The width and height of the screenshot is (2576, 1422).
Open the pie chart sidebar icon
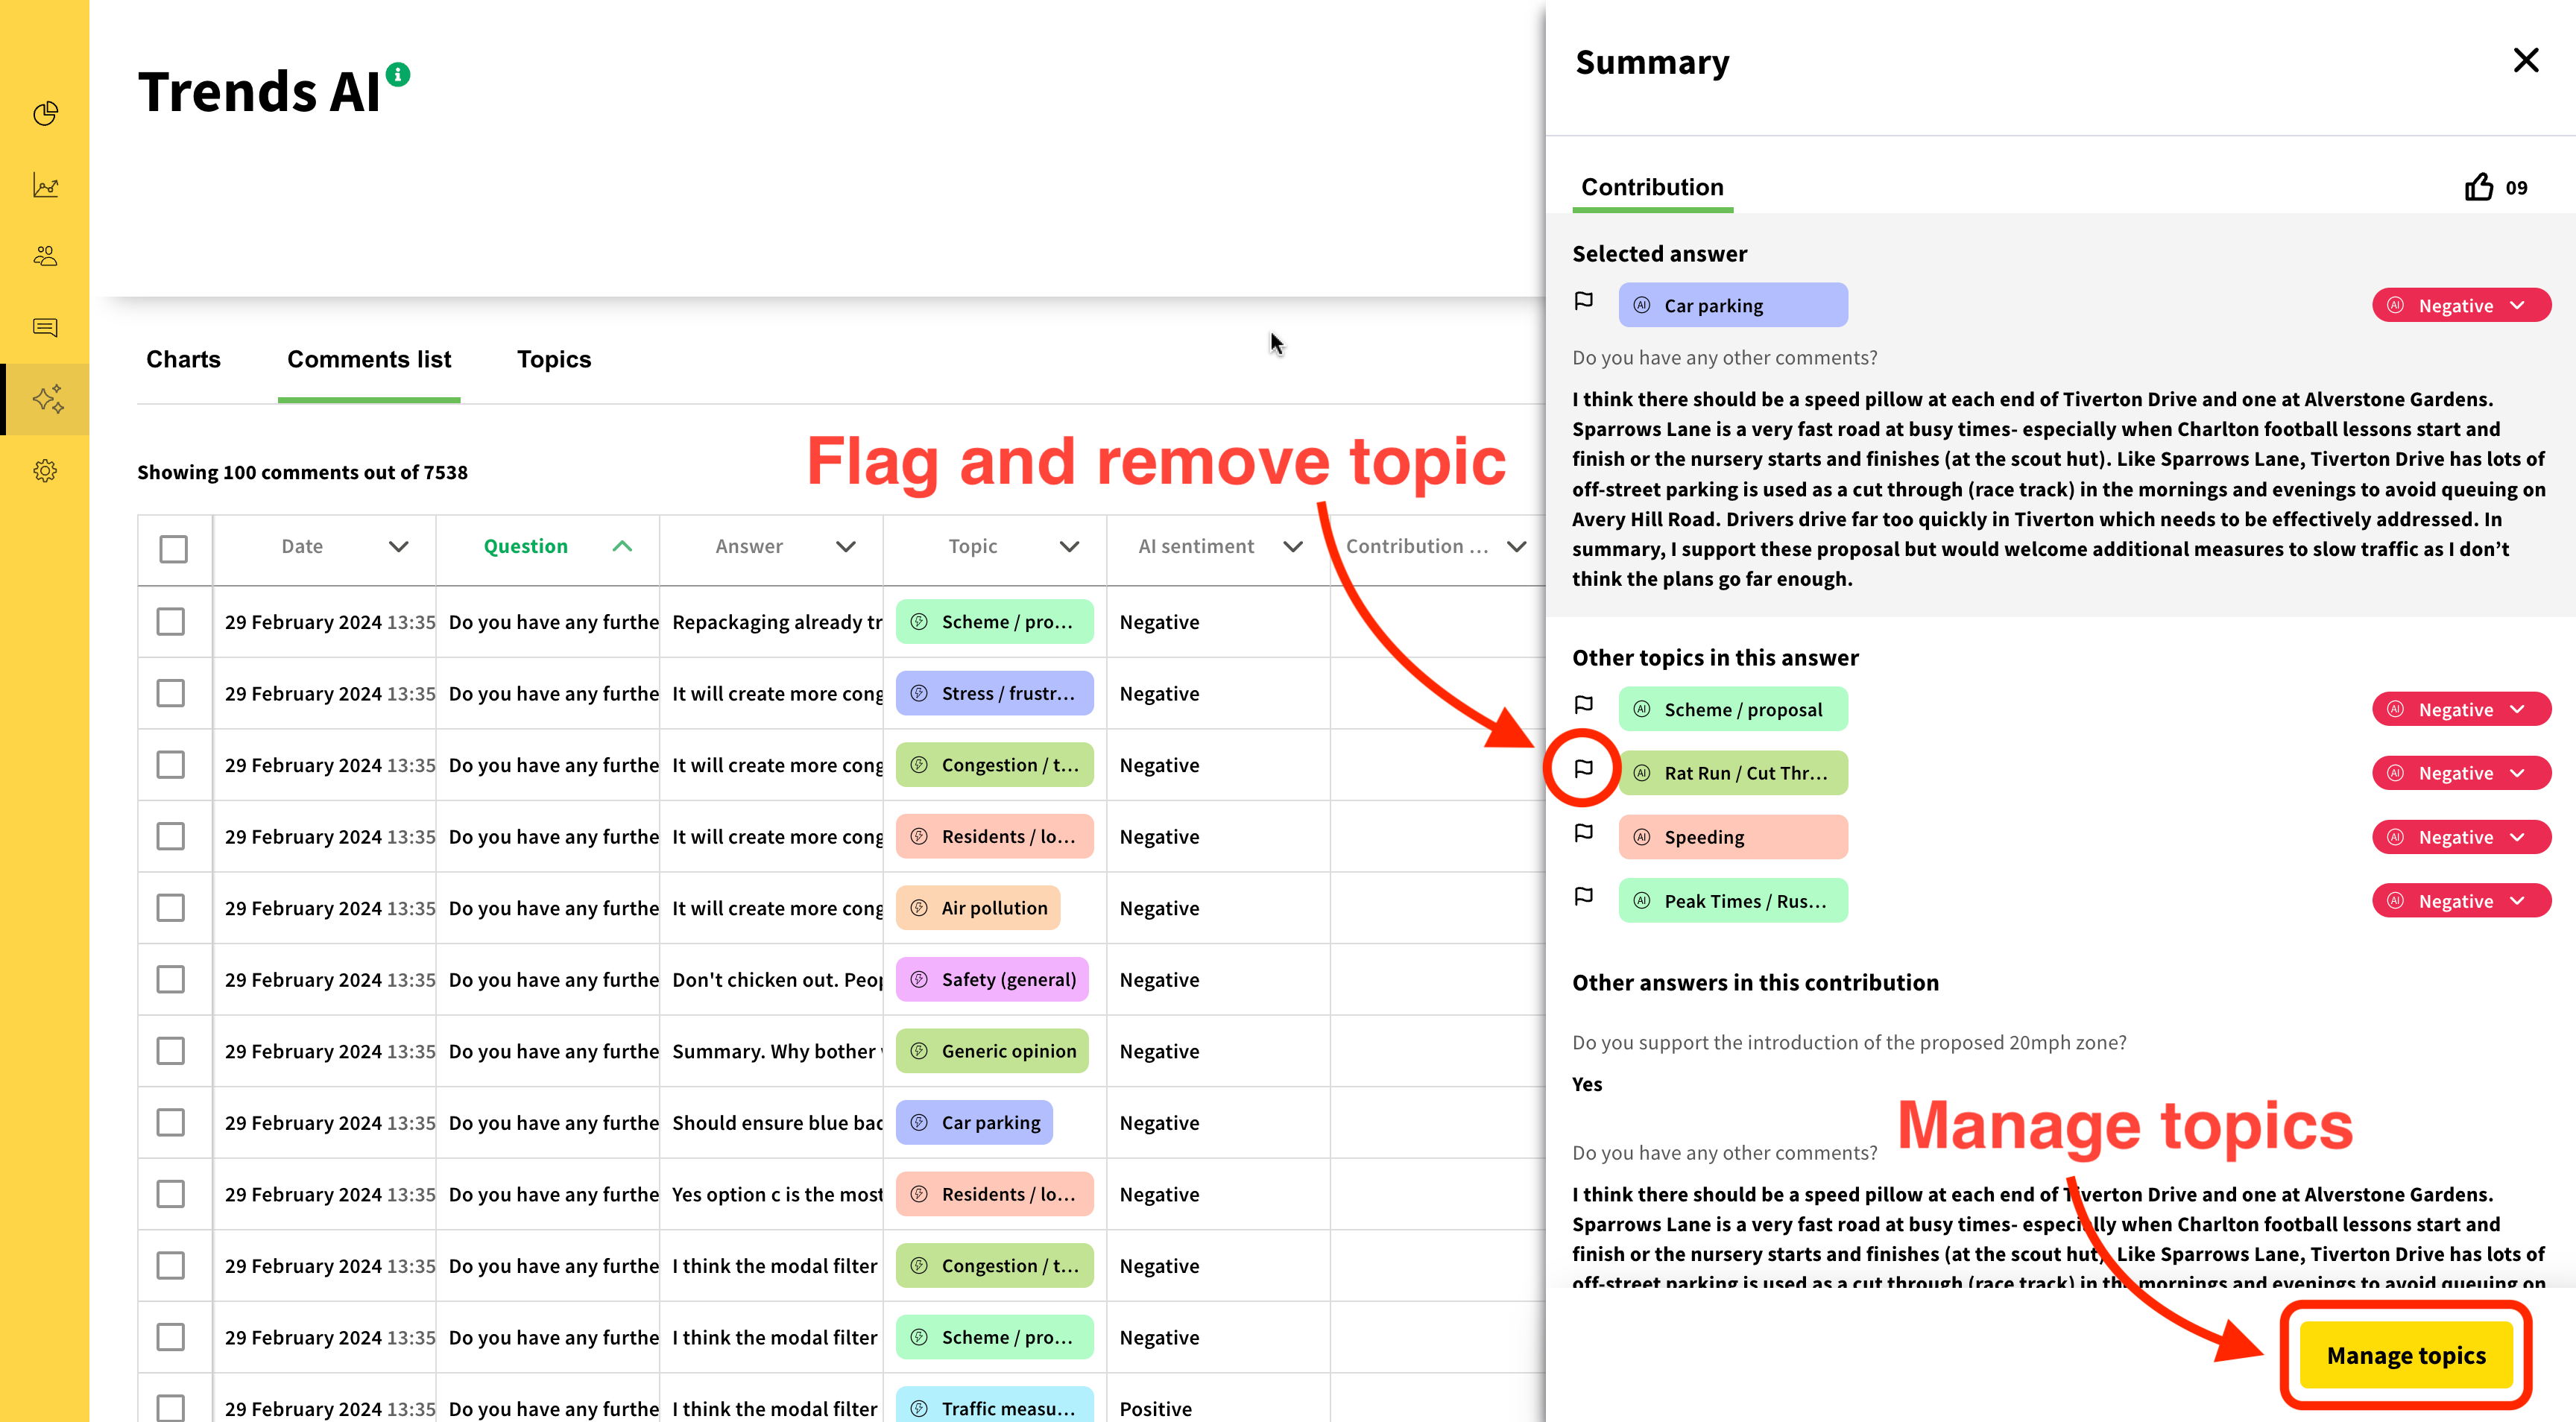pyautogui.click(x=45, y=114)
